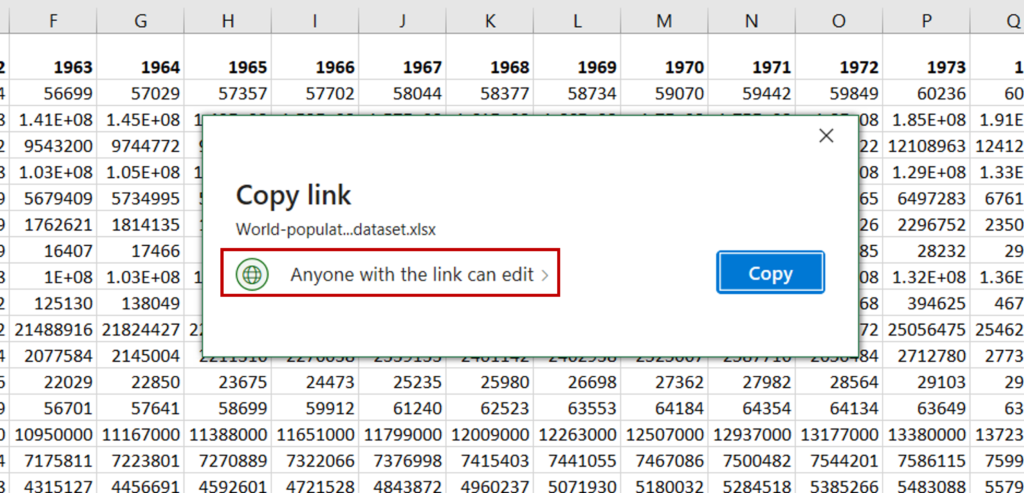1024x493 pixels.
Task: Select cell containing 58044
Action: point(402,93)
